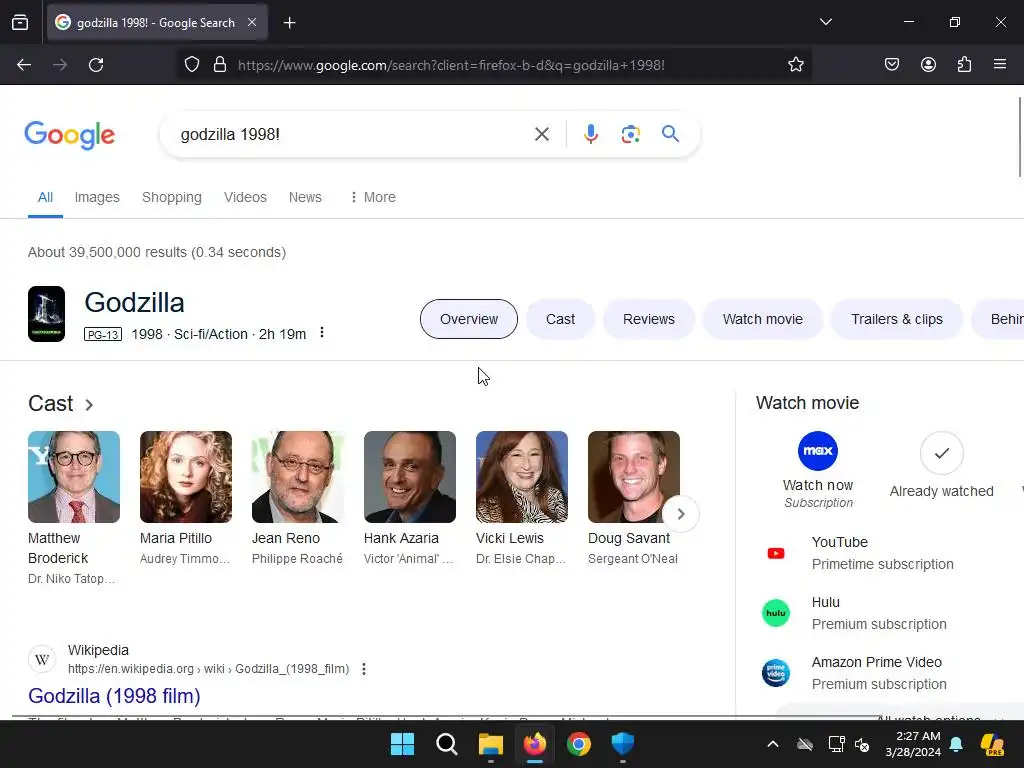Clear the search box text
The height and width of the screenshot is (768, 1024).
(x=542, y=135)
